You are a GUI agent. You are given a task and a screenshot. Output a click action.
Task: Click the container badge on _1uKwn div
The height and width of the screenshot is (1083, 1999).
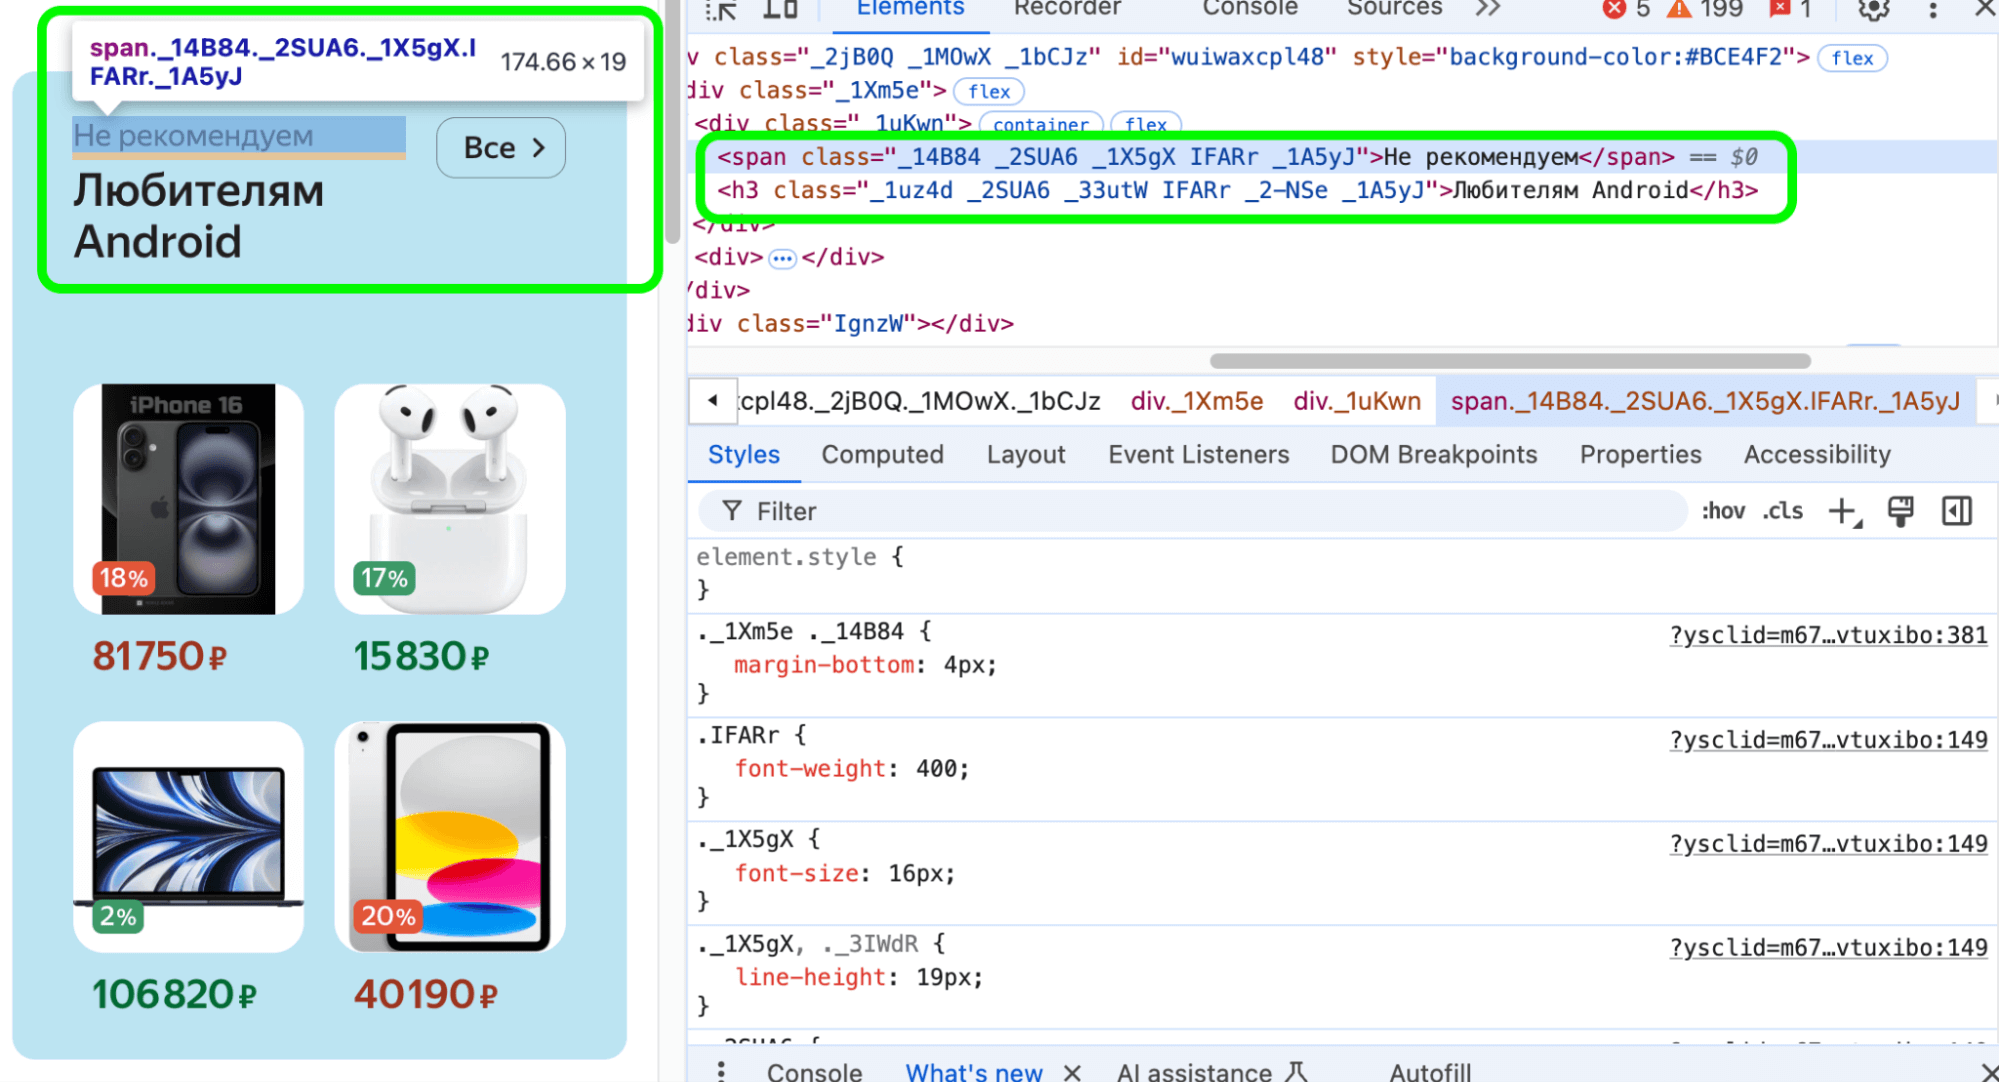click(1041, 125)
